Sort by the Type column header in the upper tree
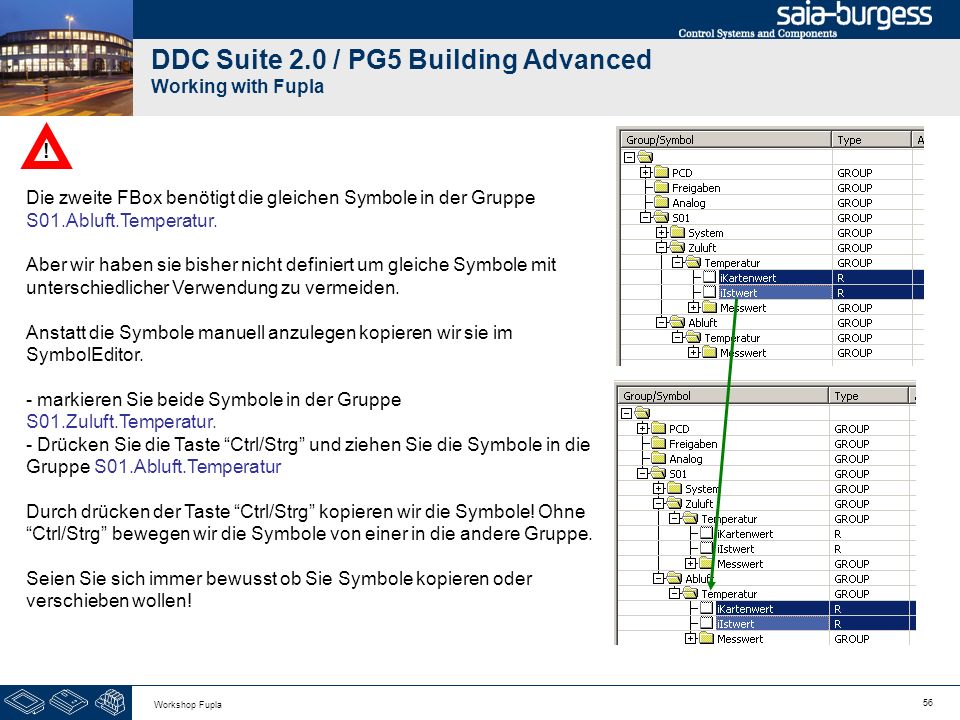Screen dimensions: 960x720 coord(871,140)
